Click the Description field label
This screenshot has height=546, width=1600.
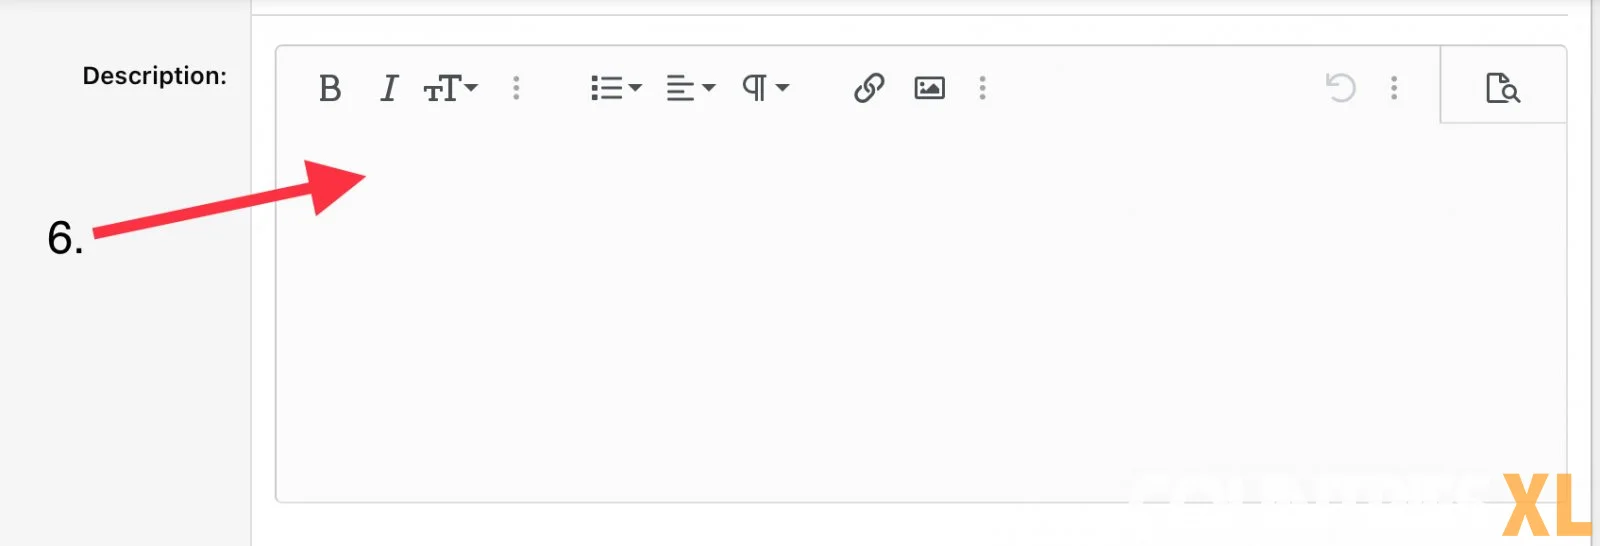coord(155,76)
